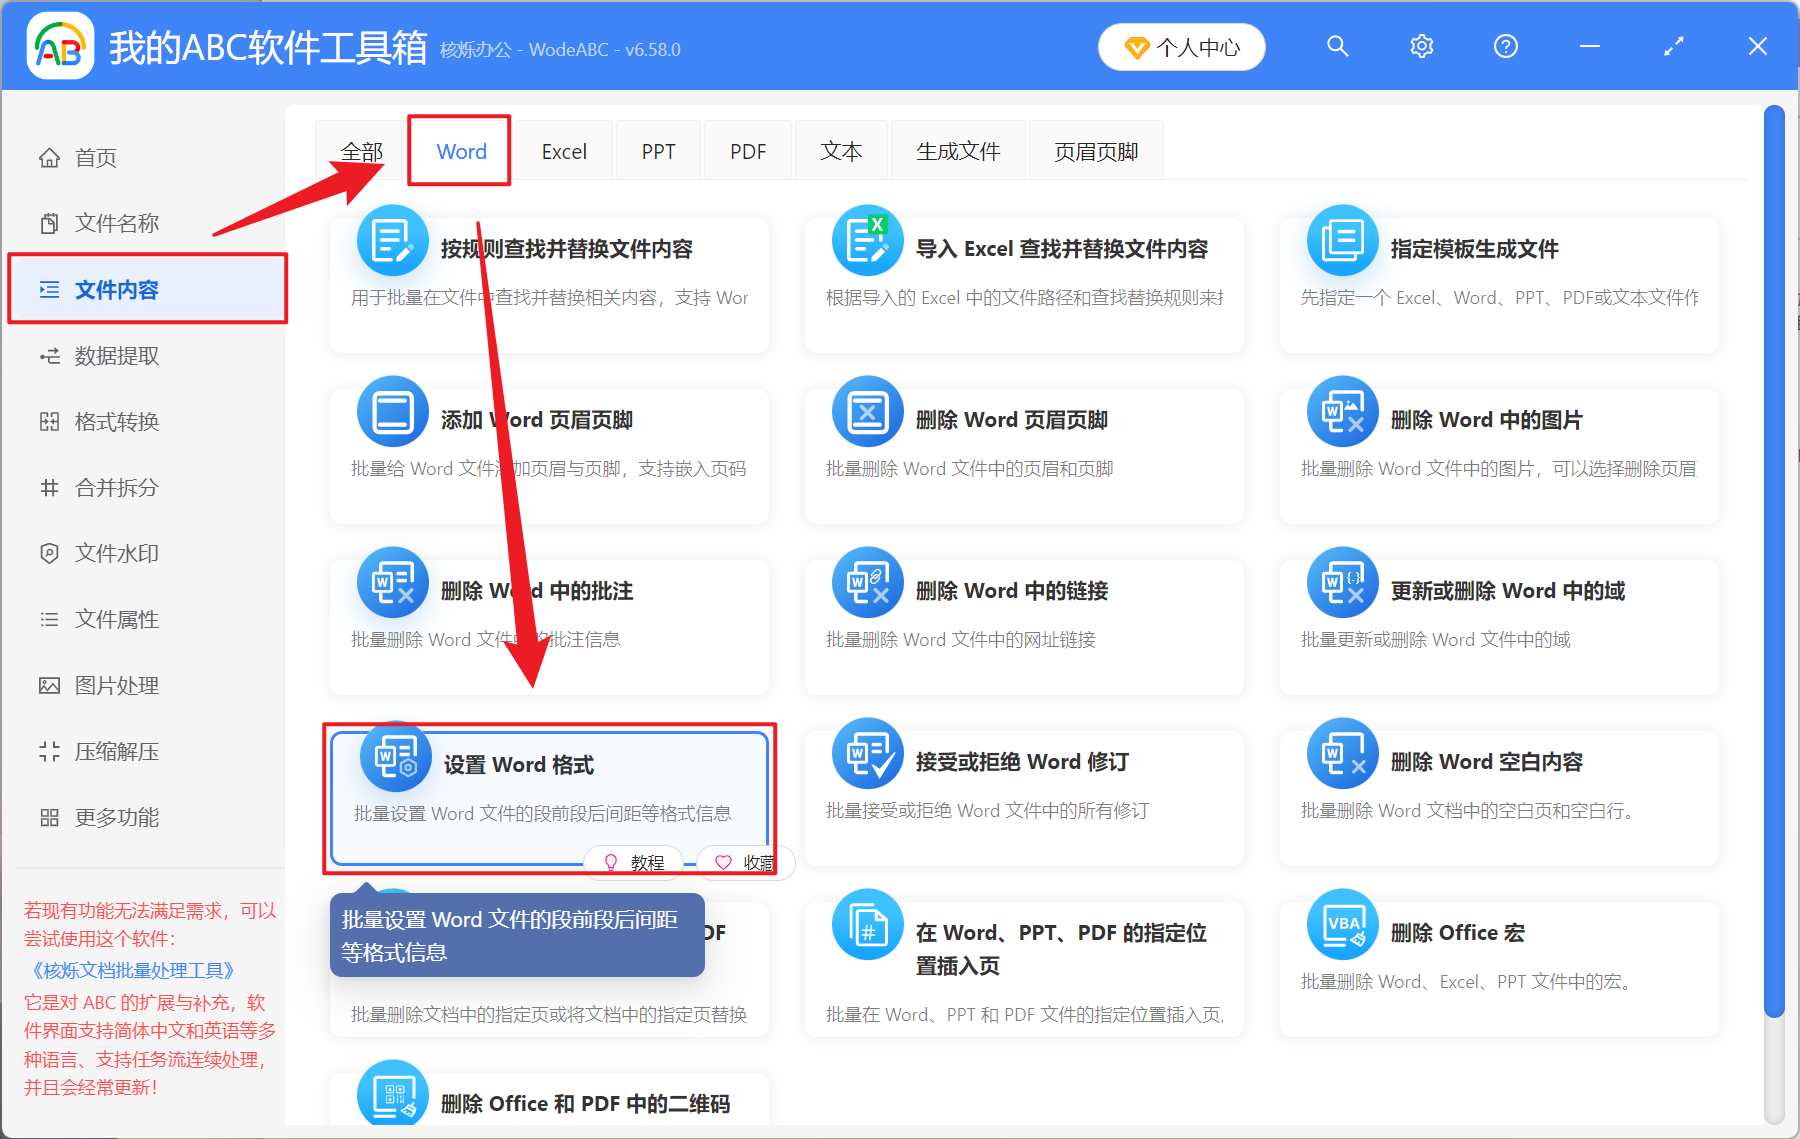Viewport: 1800px width, 1139px height.
Task: Open the search magnifier in the title bar
Action: coord(1338,46)
